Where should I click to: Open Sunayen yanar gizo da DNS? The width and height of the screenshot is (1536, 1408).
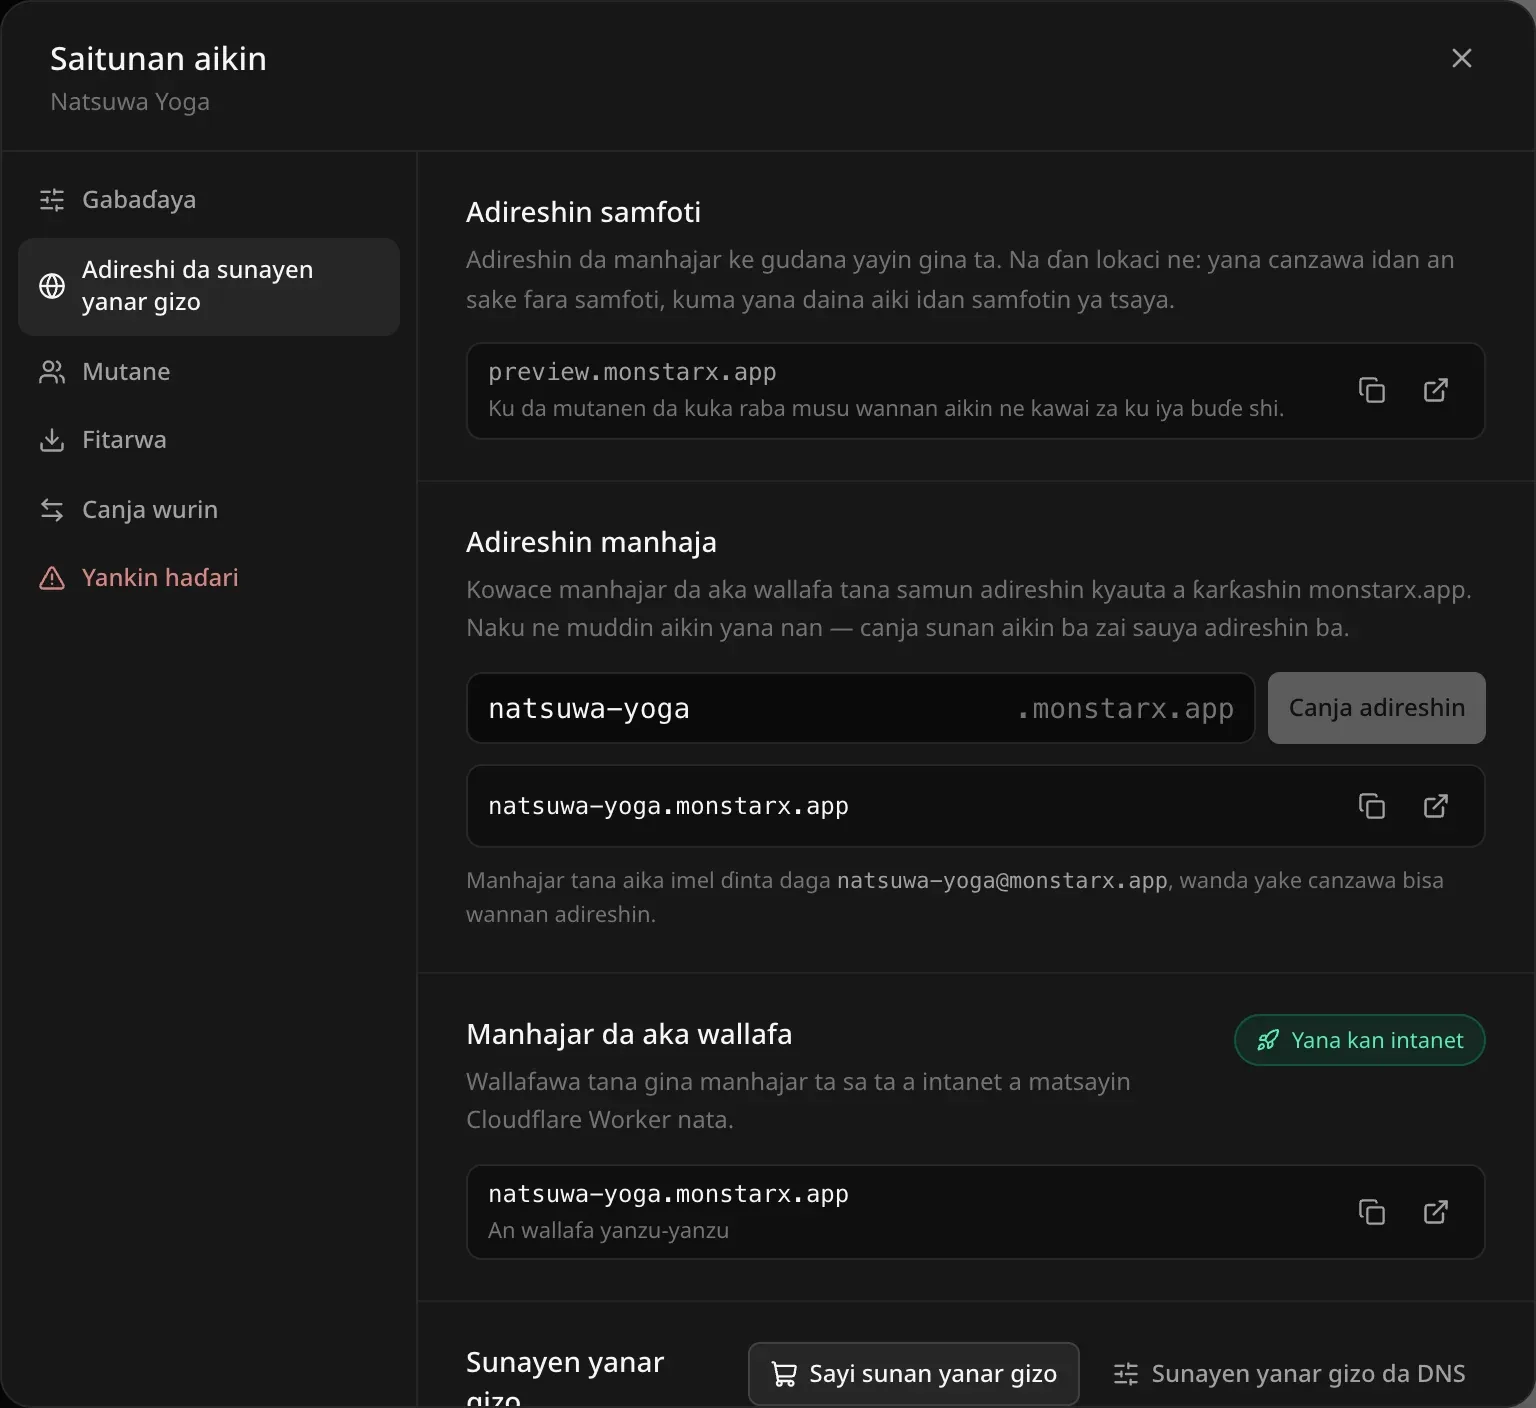[1289, 1374]
